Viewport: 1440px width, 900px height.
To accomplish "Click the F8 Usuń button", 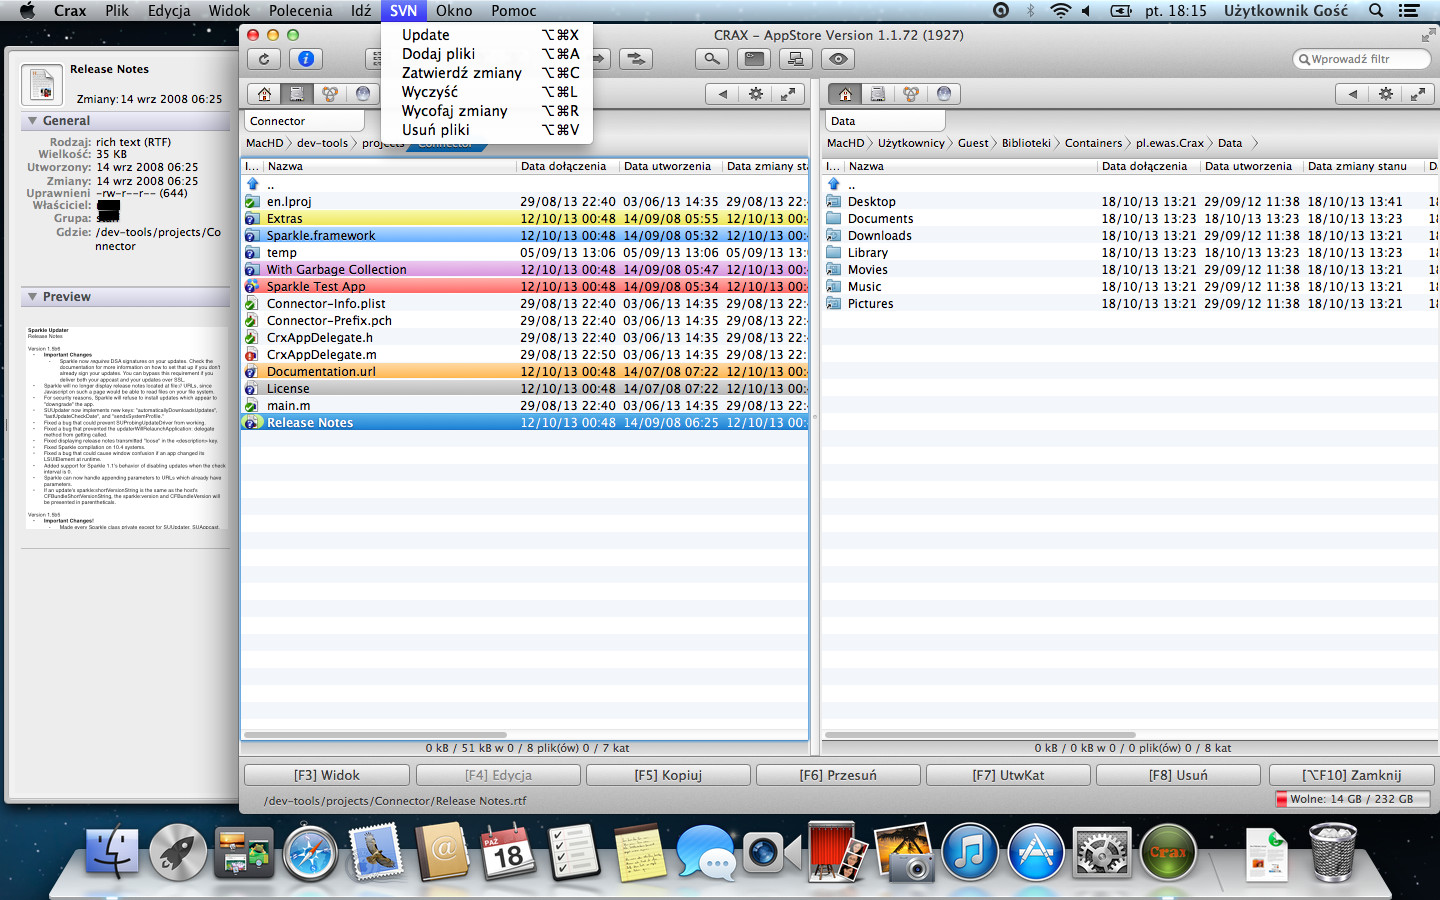I will tap(1178, 775).
